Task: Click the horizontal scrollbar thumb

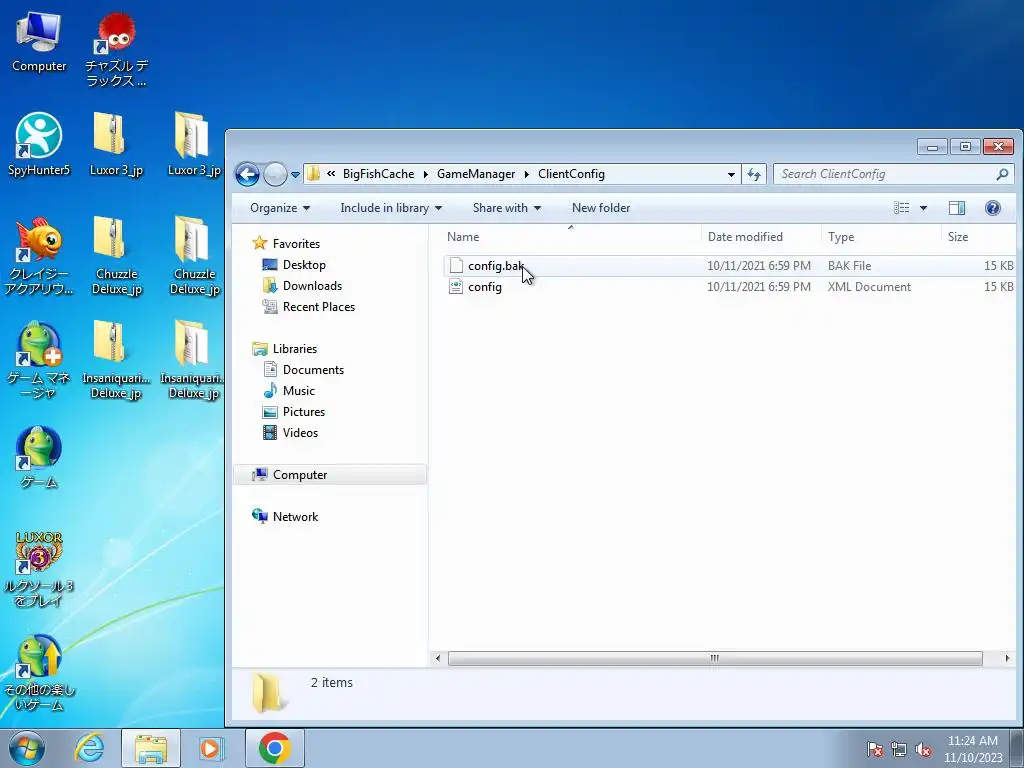Action: point(715,658)
